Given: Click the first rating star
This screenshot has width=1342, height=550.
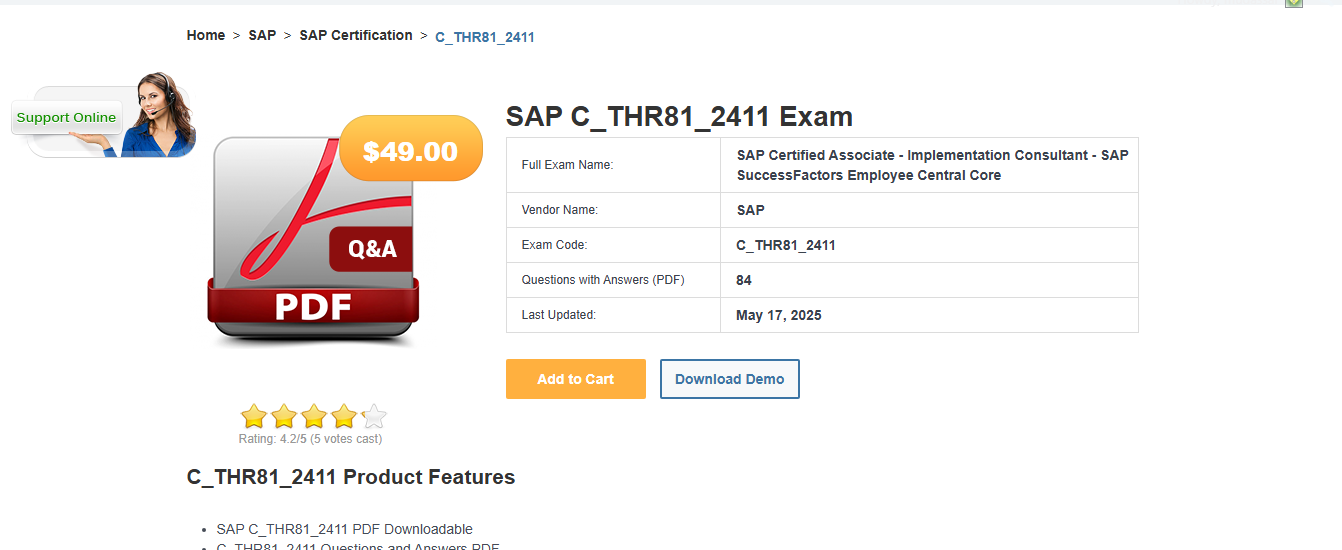Looking at the screenshot, I should pos(254,416).
